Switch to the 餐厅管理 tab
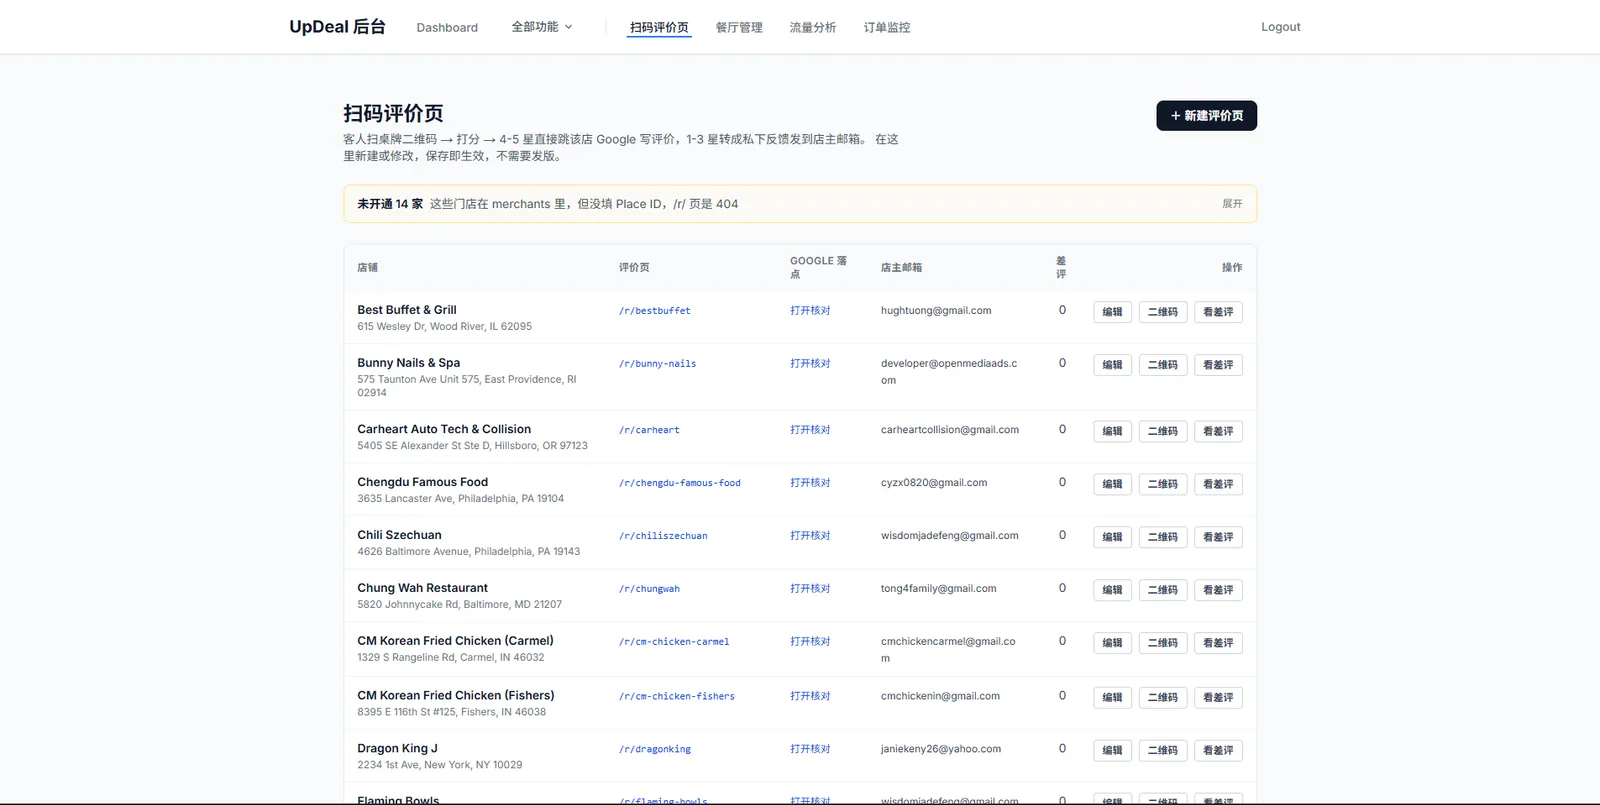 739,28
